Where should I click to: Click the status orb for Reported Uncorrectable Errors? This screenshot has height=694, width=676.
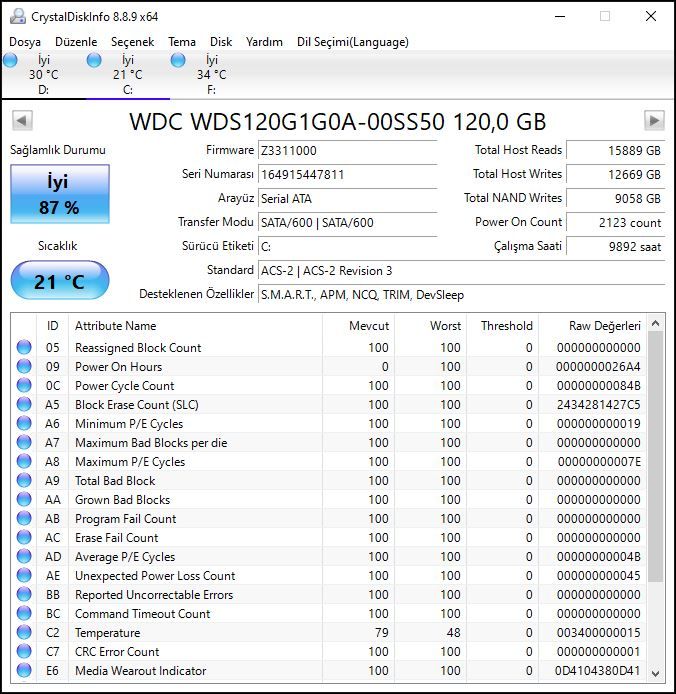24,594
